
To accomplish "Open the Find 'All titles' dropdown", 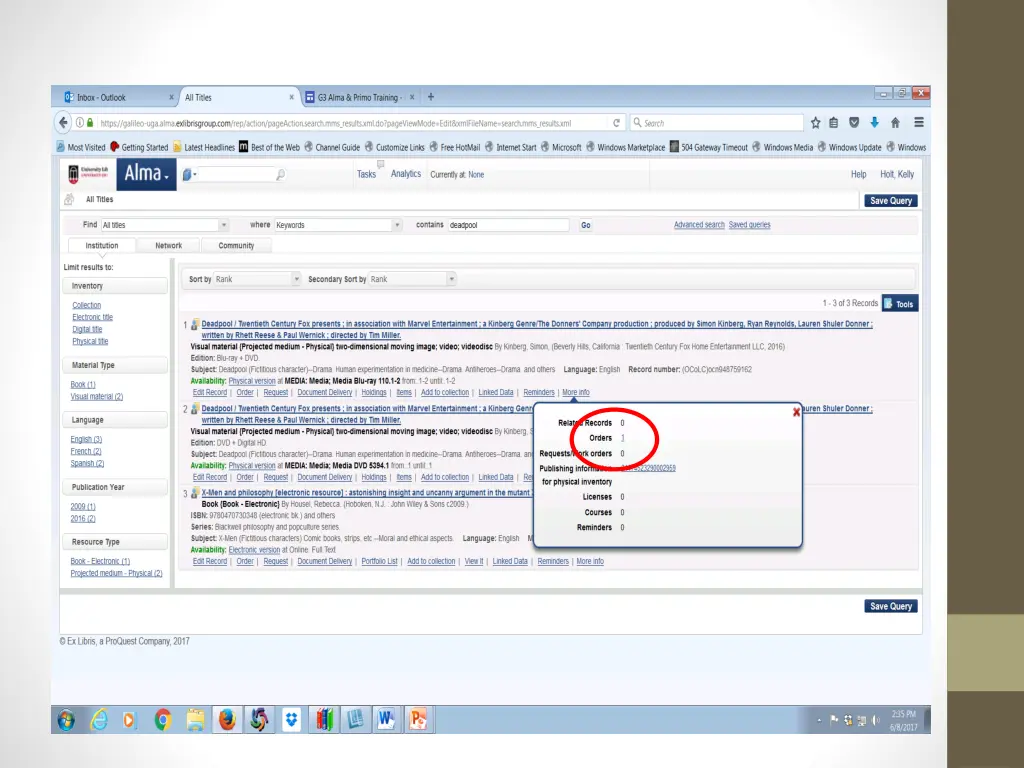I will (165, 225).
